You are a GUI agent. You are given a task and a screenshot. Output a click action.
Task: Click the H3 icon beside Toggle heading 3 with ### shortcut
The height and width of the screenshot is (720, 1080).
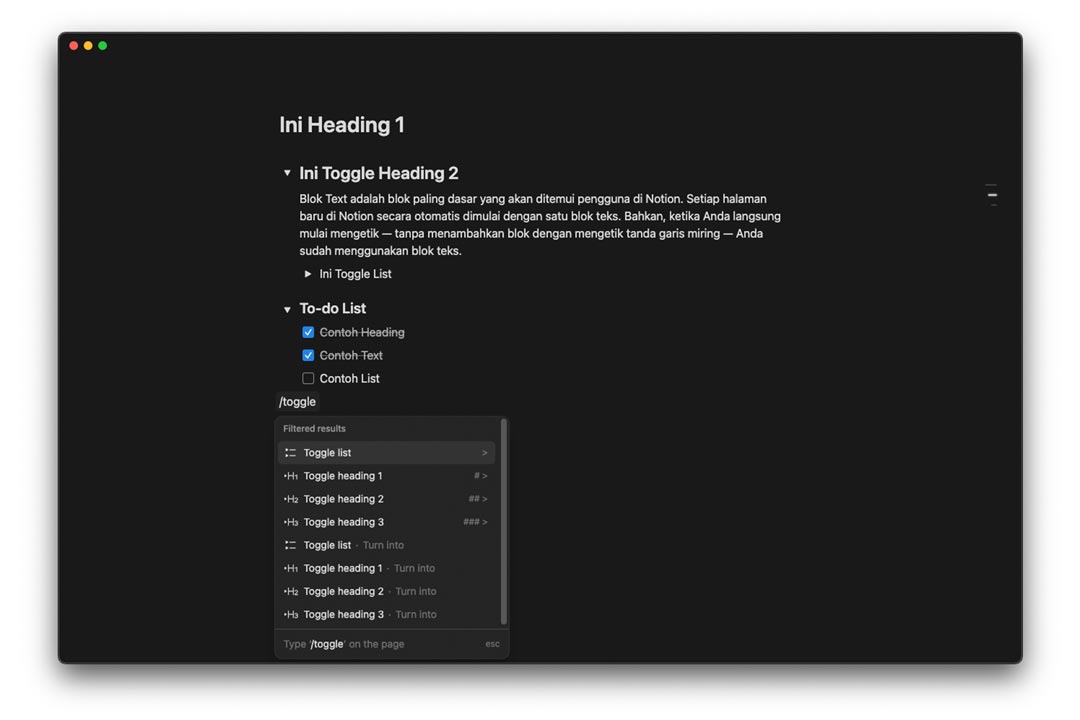click(290, 522)
